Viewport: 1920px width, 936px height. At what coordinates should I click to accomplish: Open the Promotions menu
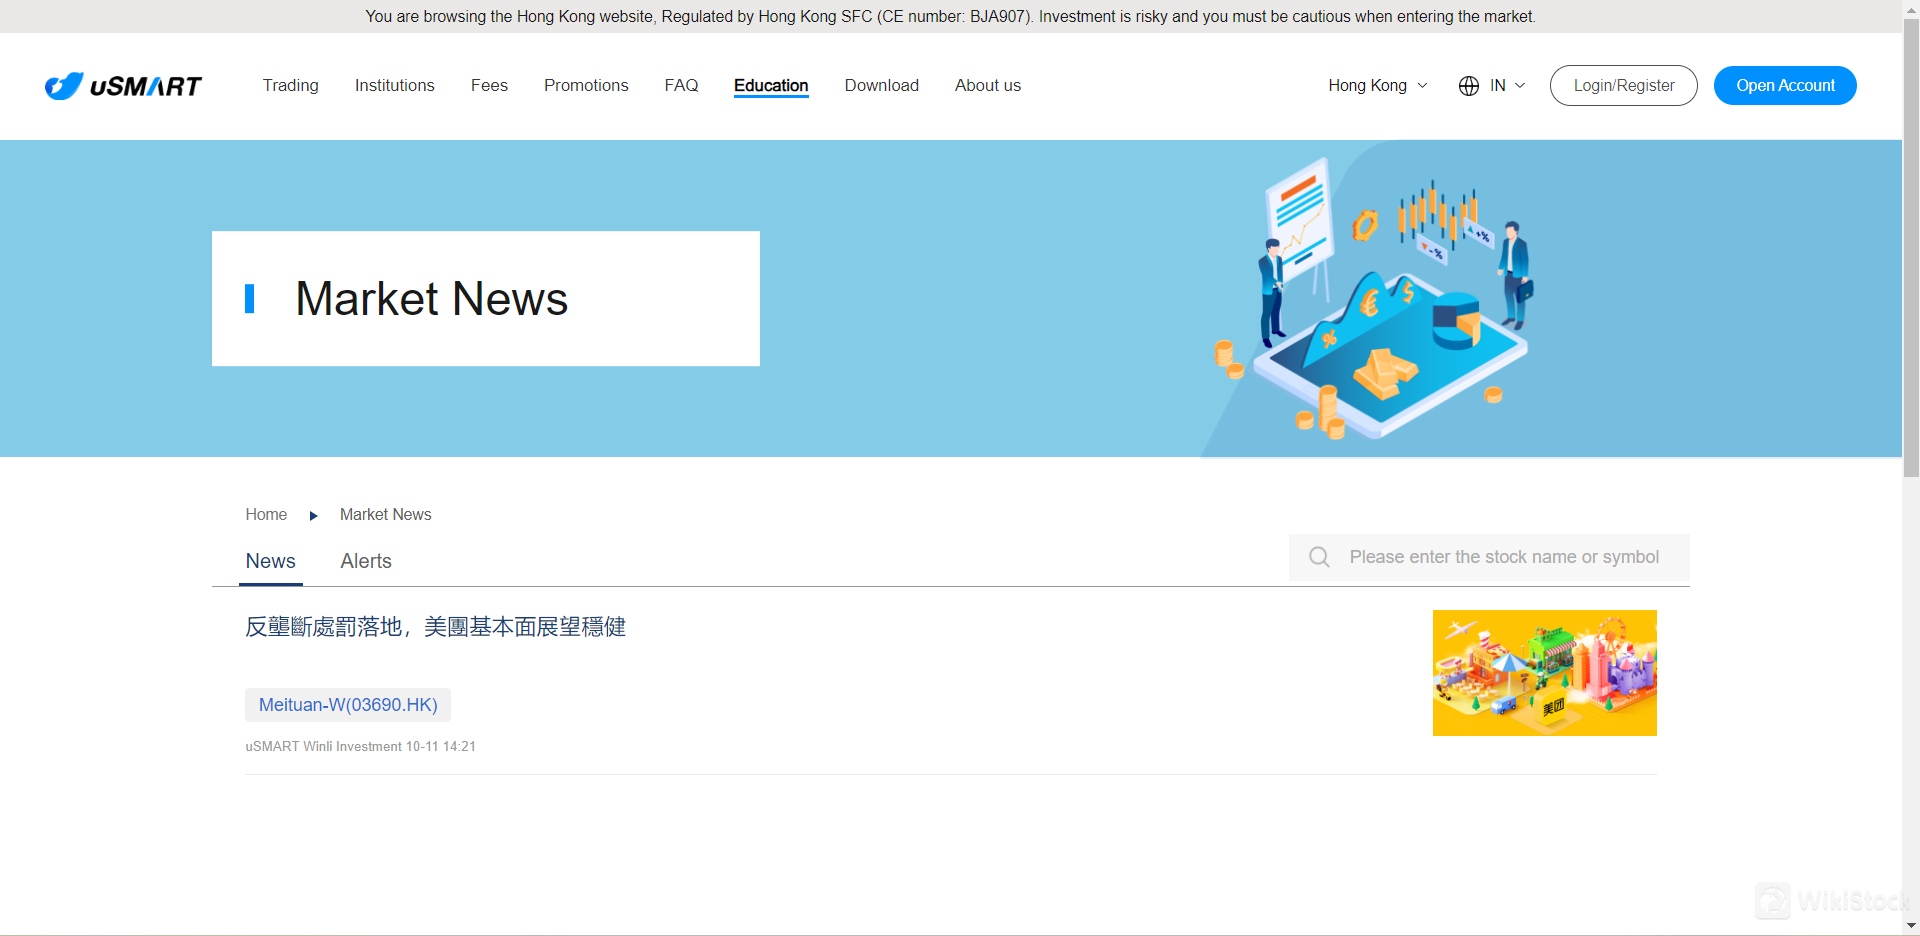coord(586,86)
